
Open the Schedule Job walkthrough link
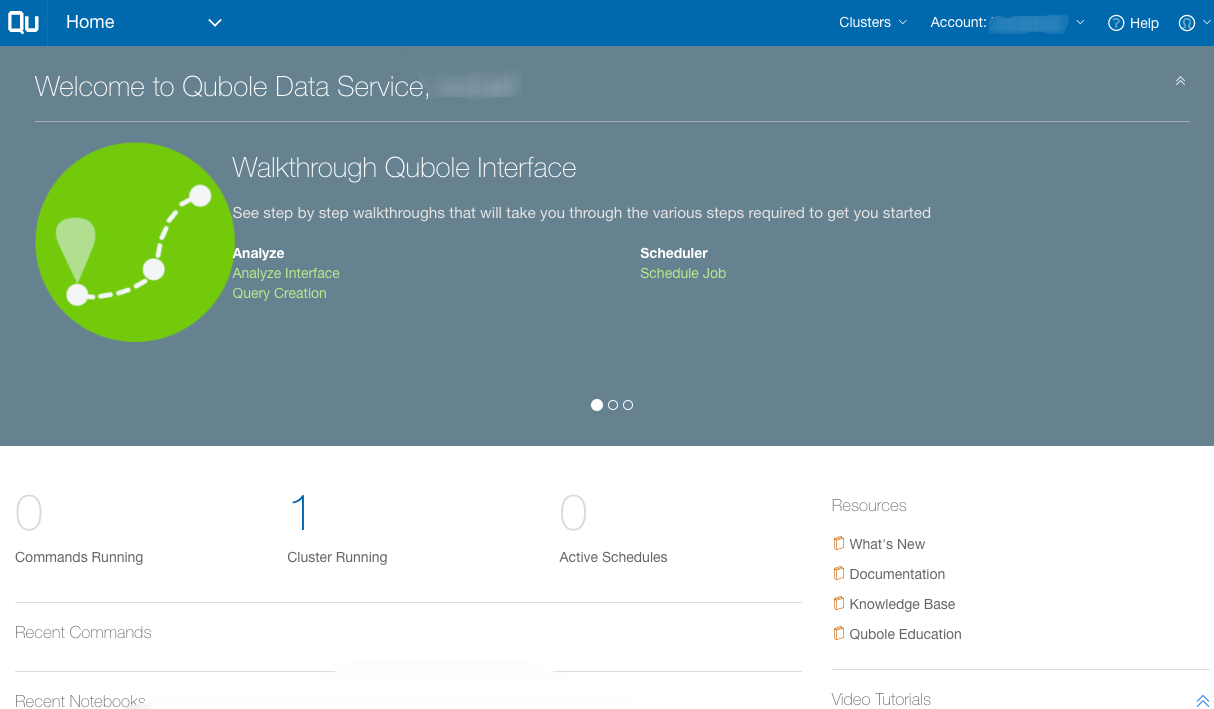[x=683, y=273]
